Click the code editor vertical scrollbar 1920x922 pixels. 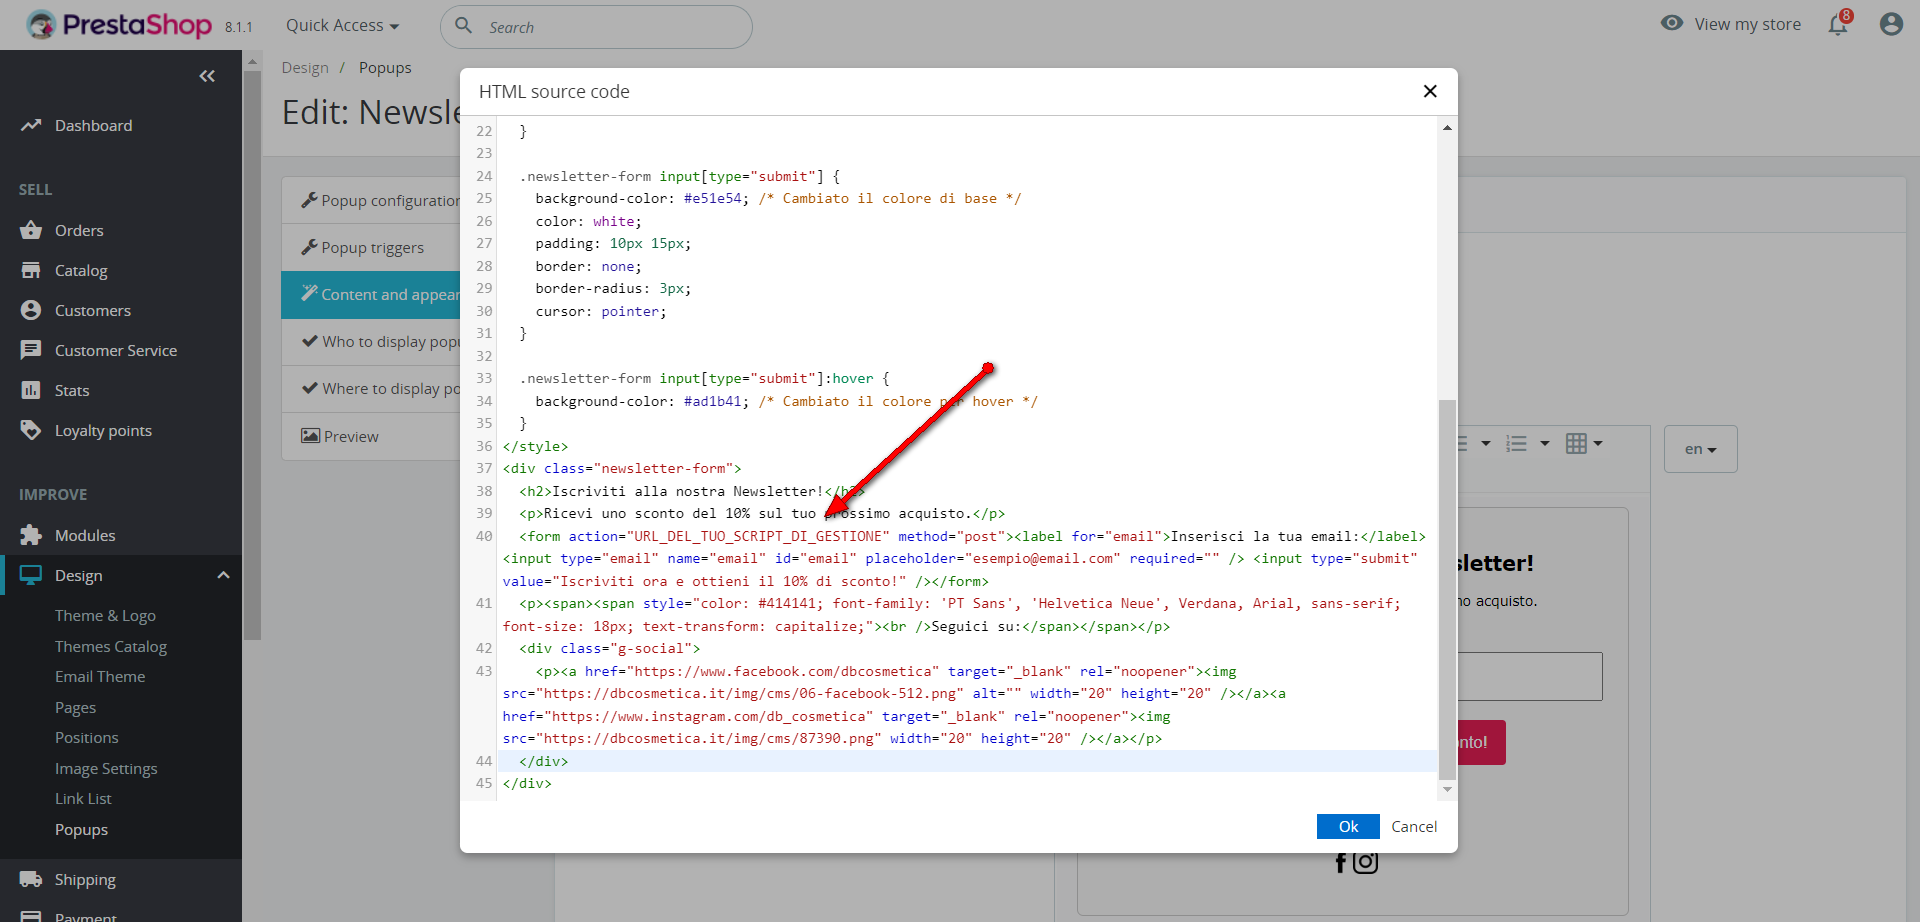(1446, 588)
